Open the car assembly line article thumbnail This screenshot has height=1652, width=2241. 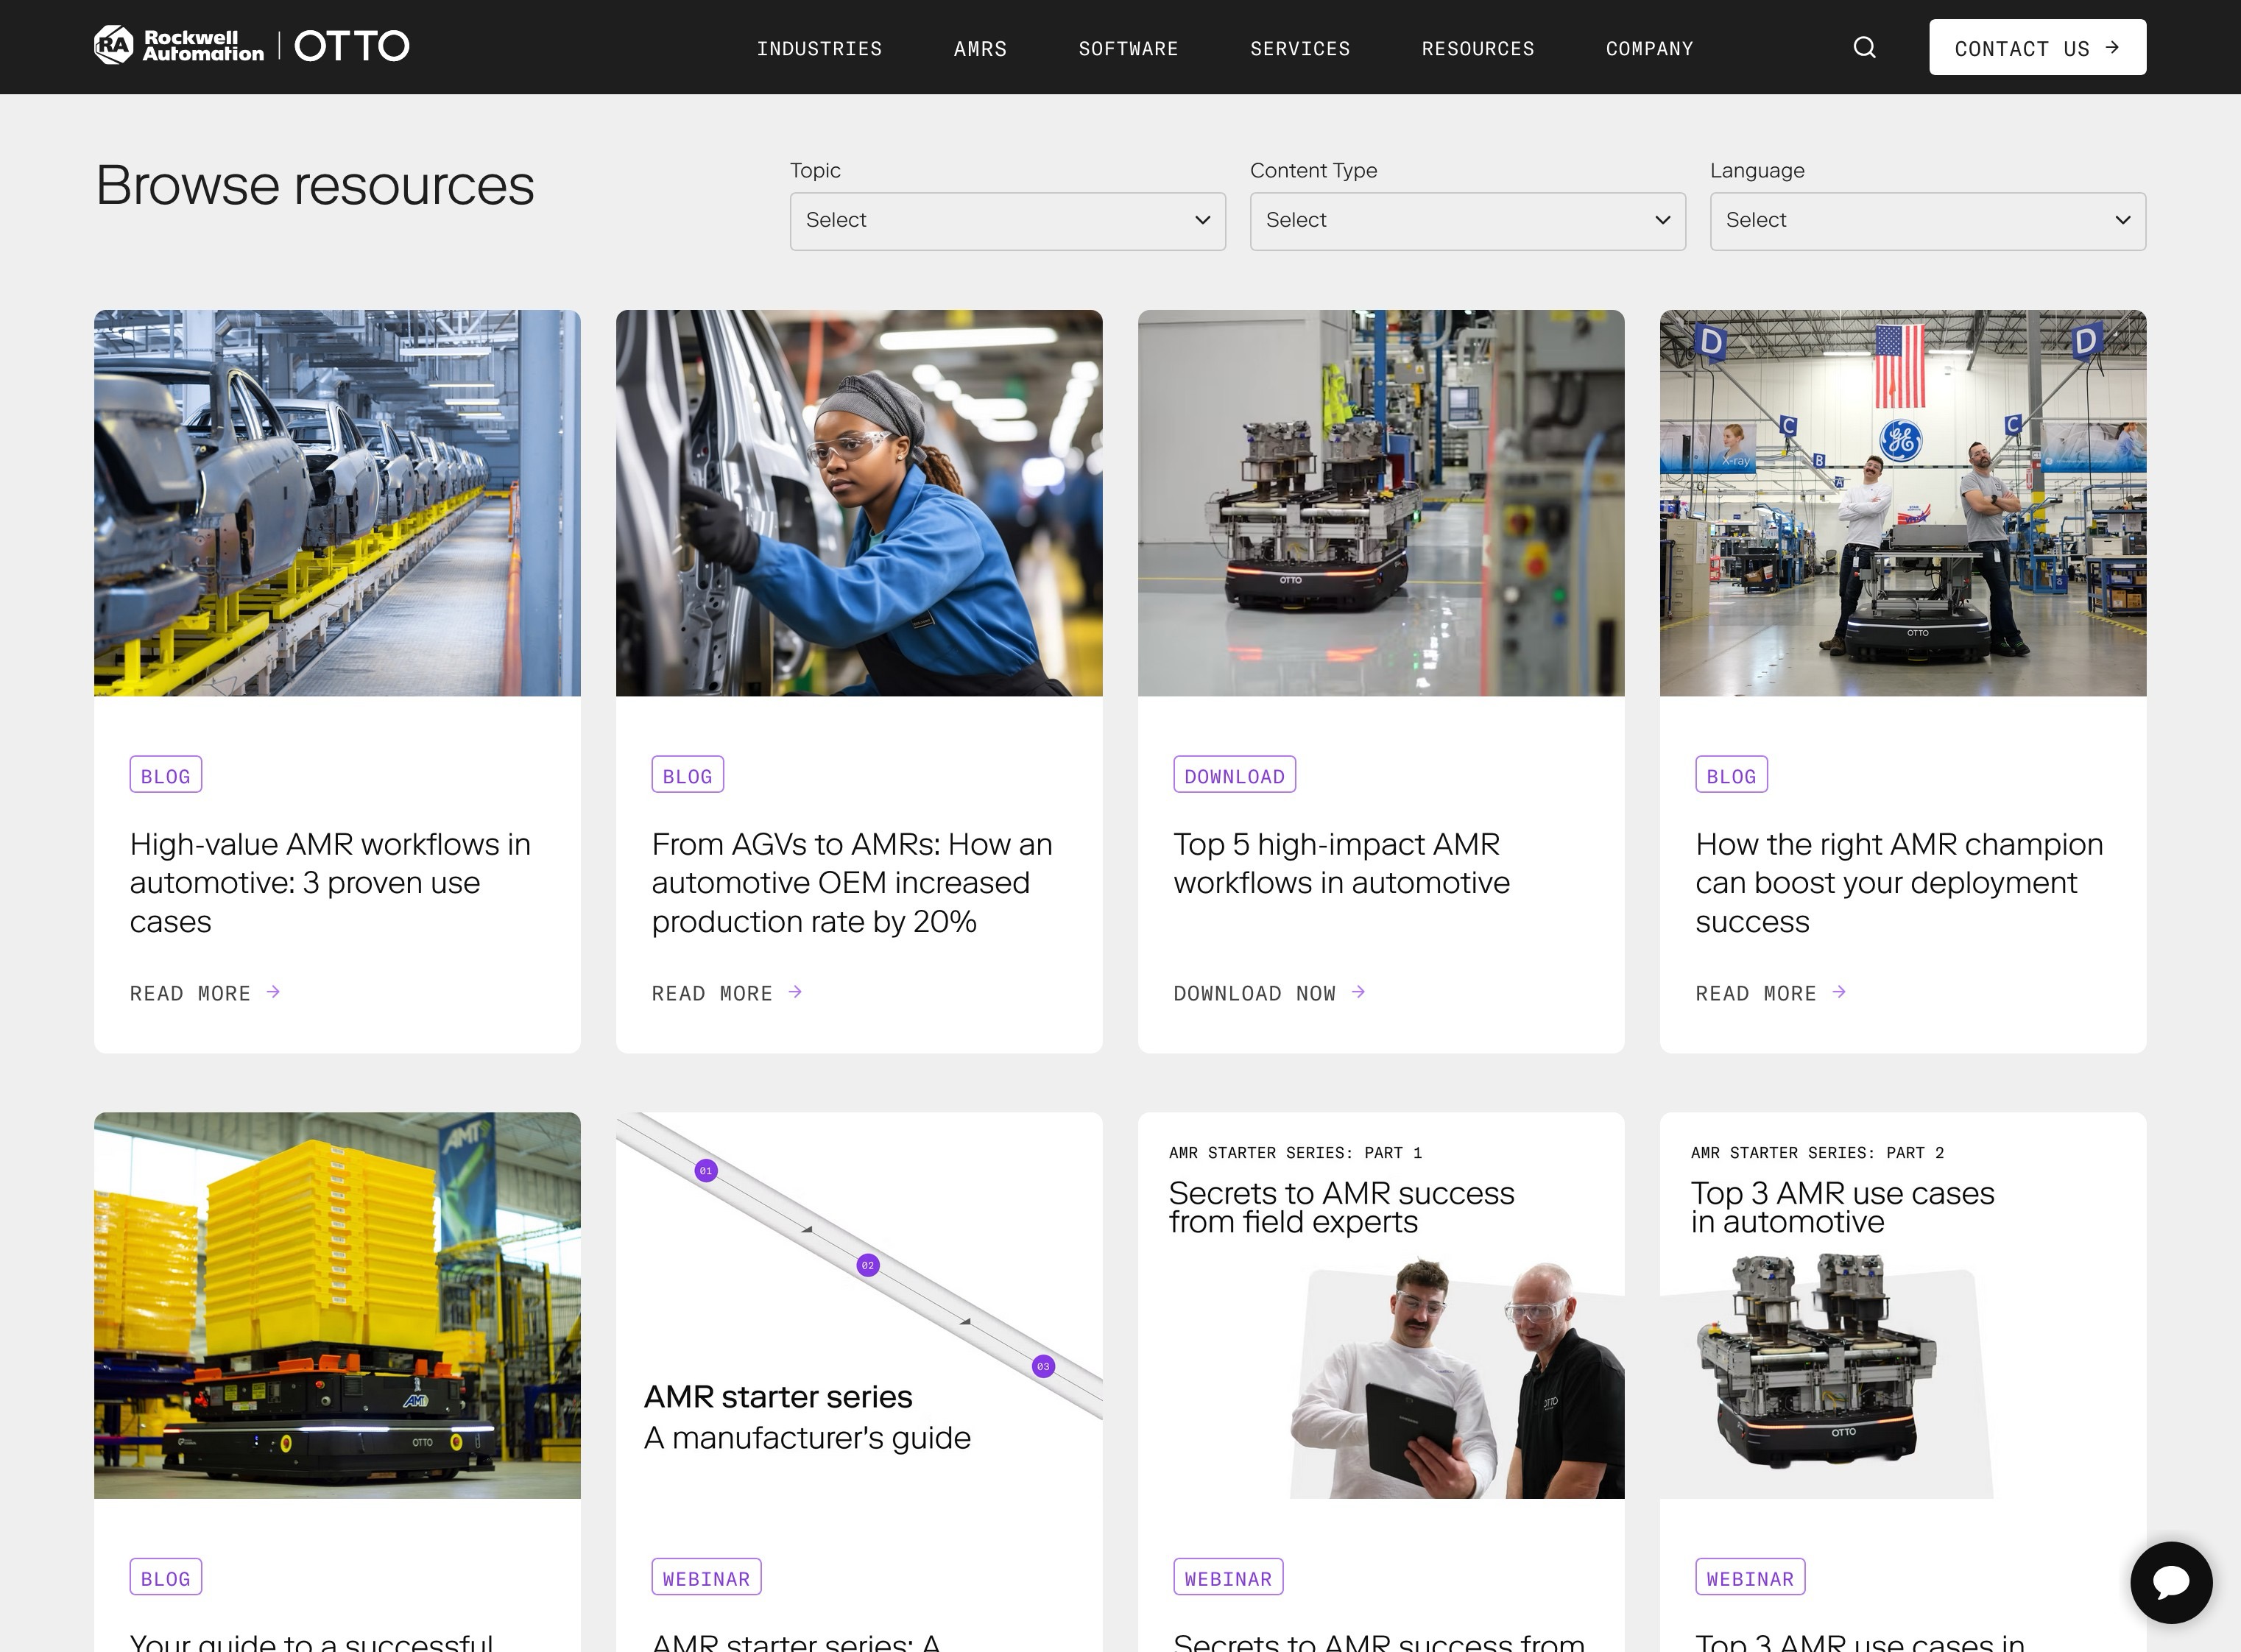(x=337, y=502)
